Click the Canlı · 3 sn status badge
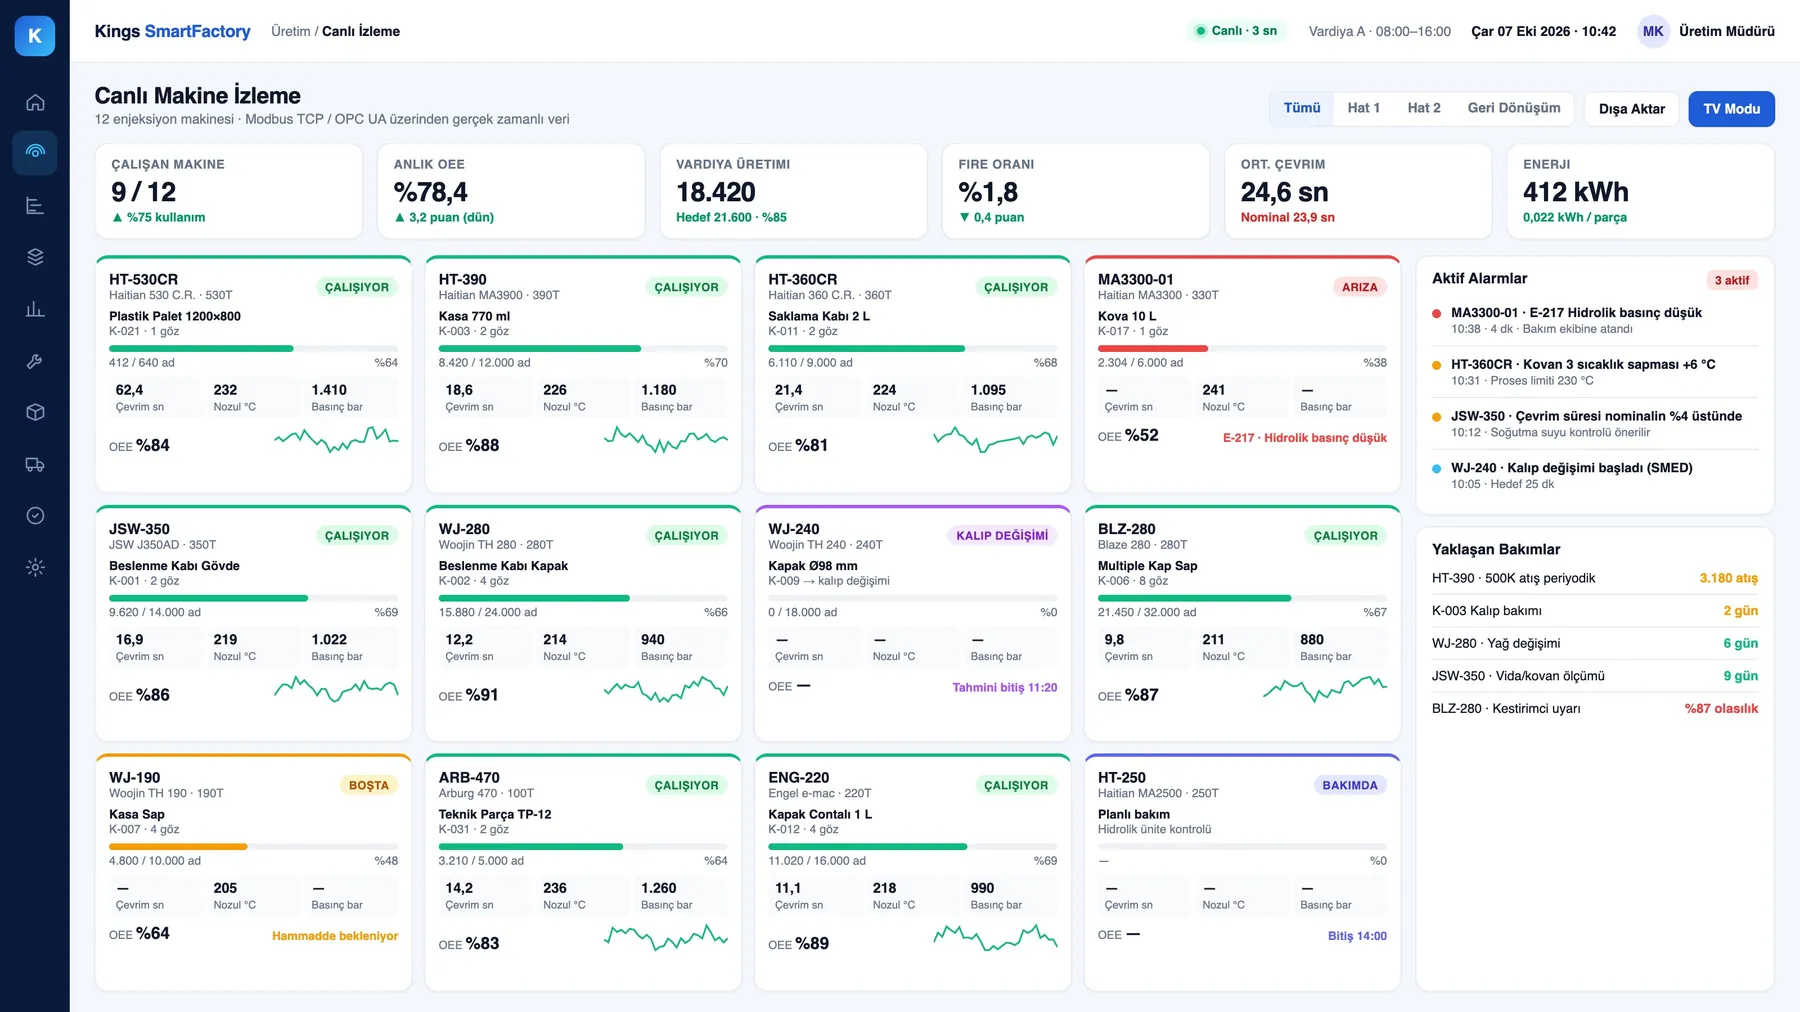Image resolution: width=1800 pixels, height=1012 pixels. [1237, 31]
